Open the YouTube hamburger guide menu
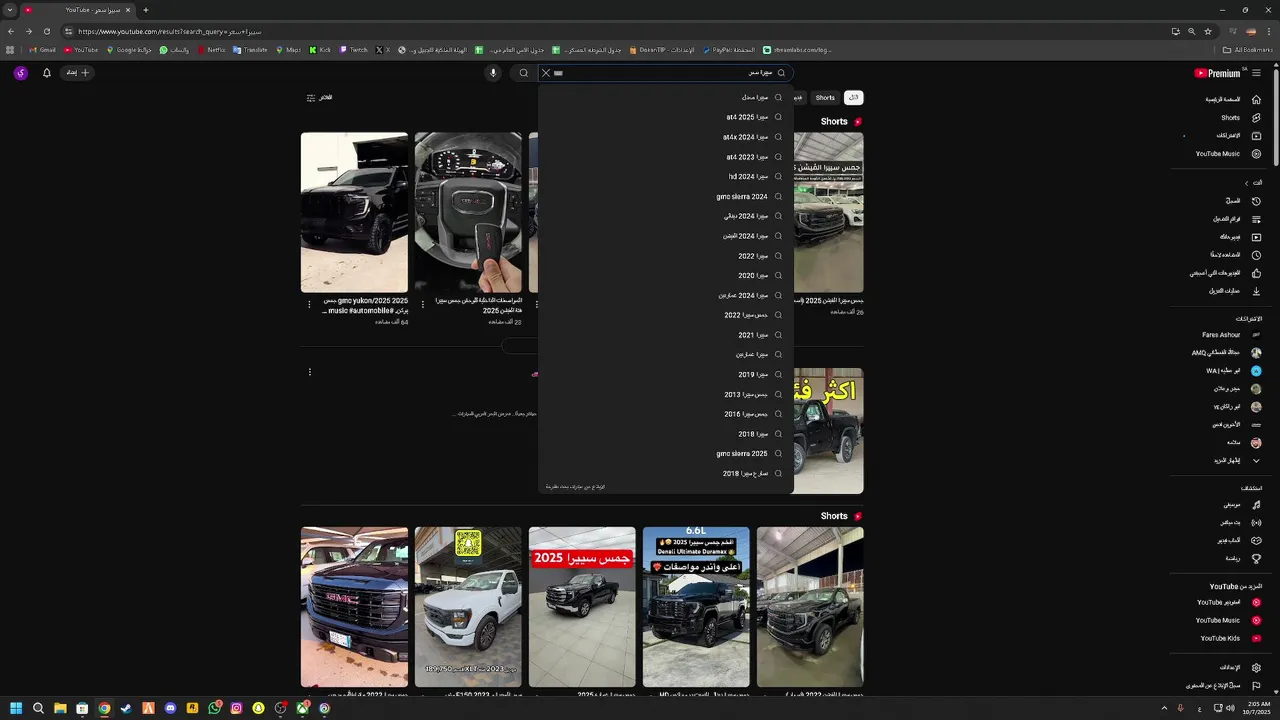Image resolution: width=1280 pixels, height=720 pixels. (x=1256, y=73)
